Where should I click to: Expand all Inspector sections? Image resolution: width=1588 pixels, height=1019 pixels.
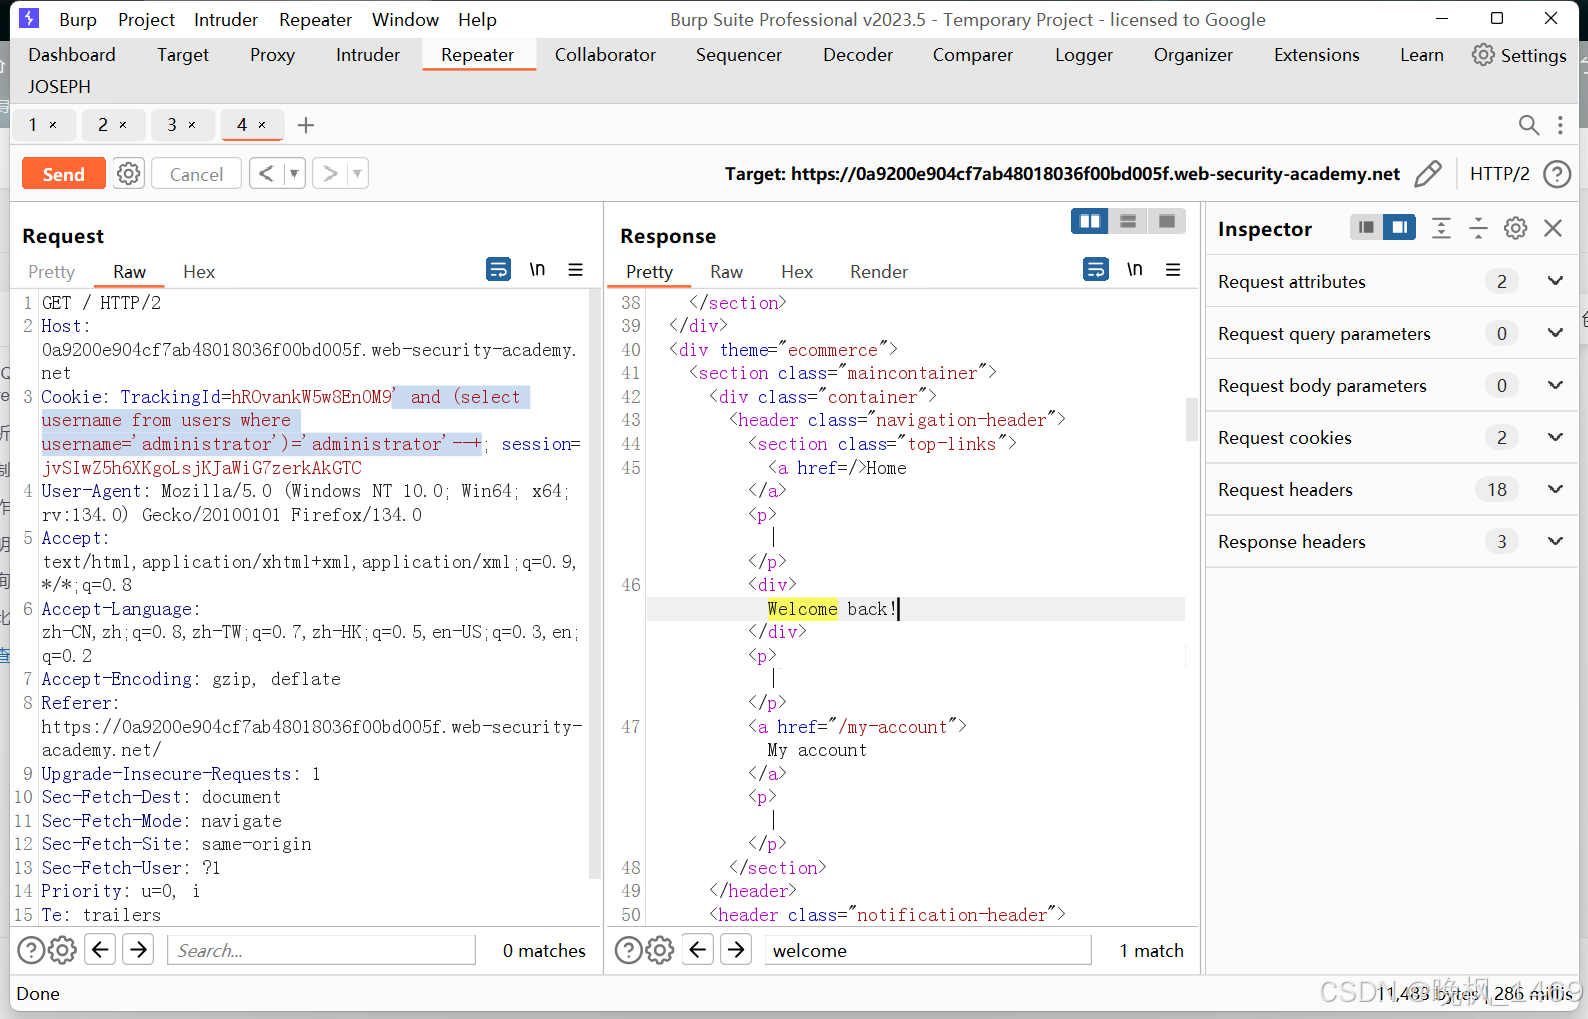click(x=1441, y=228)
